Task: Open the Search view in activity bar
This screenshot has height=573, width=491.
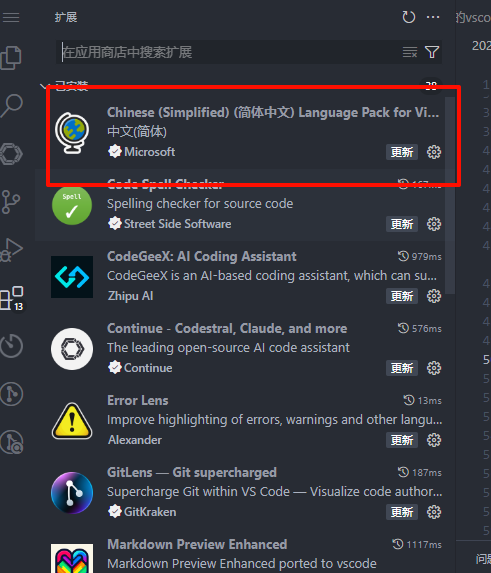Action: [x=11, y=106]
